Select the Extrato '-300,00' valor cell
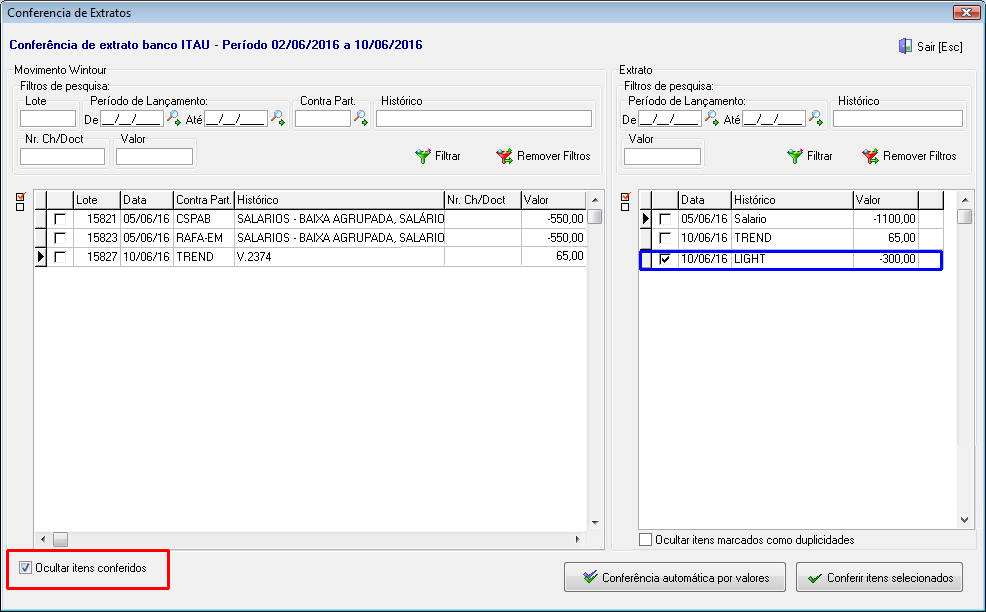This screenshot has width=986, height=612. pos(885,259)
